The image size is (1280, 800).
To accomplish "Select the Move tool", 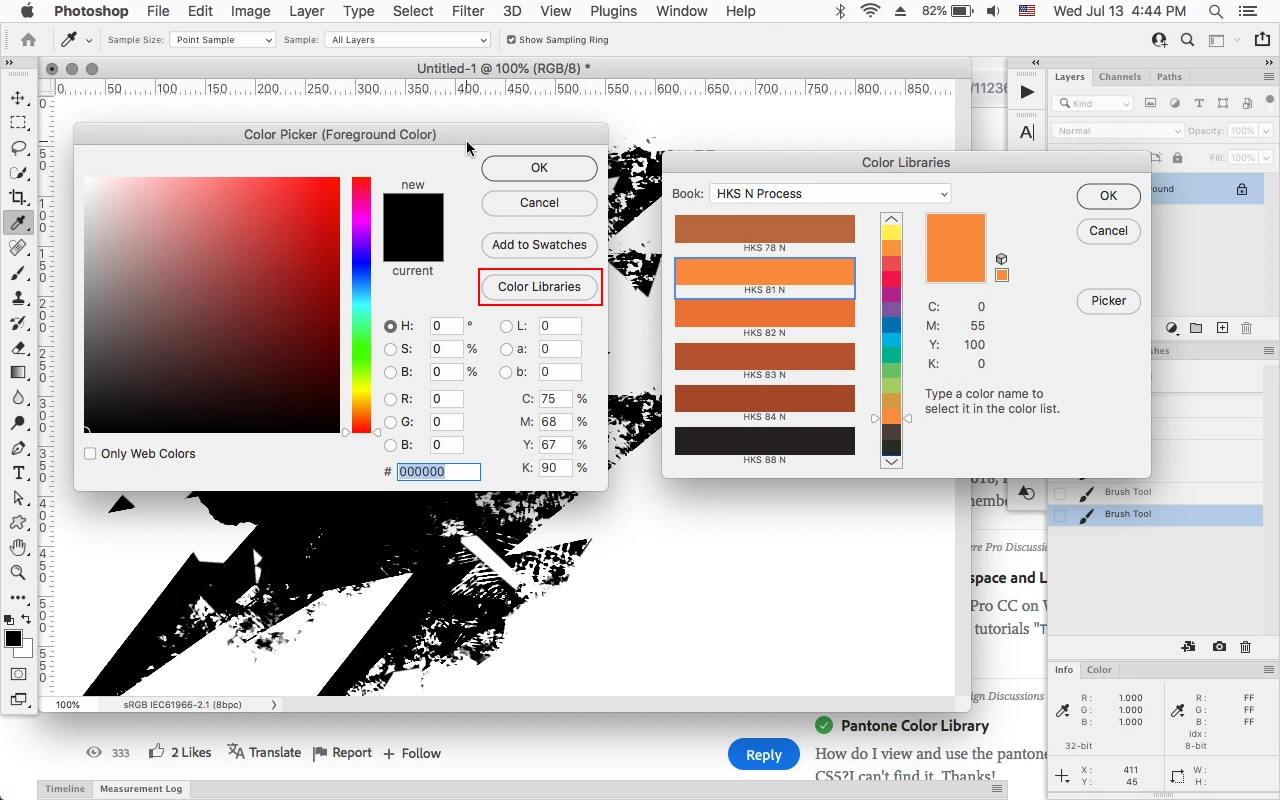I will (x=18, y=98).
